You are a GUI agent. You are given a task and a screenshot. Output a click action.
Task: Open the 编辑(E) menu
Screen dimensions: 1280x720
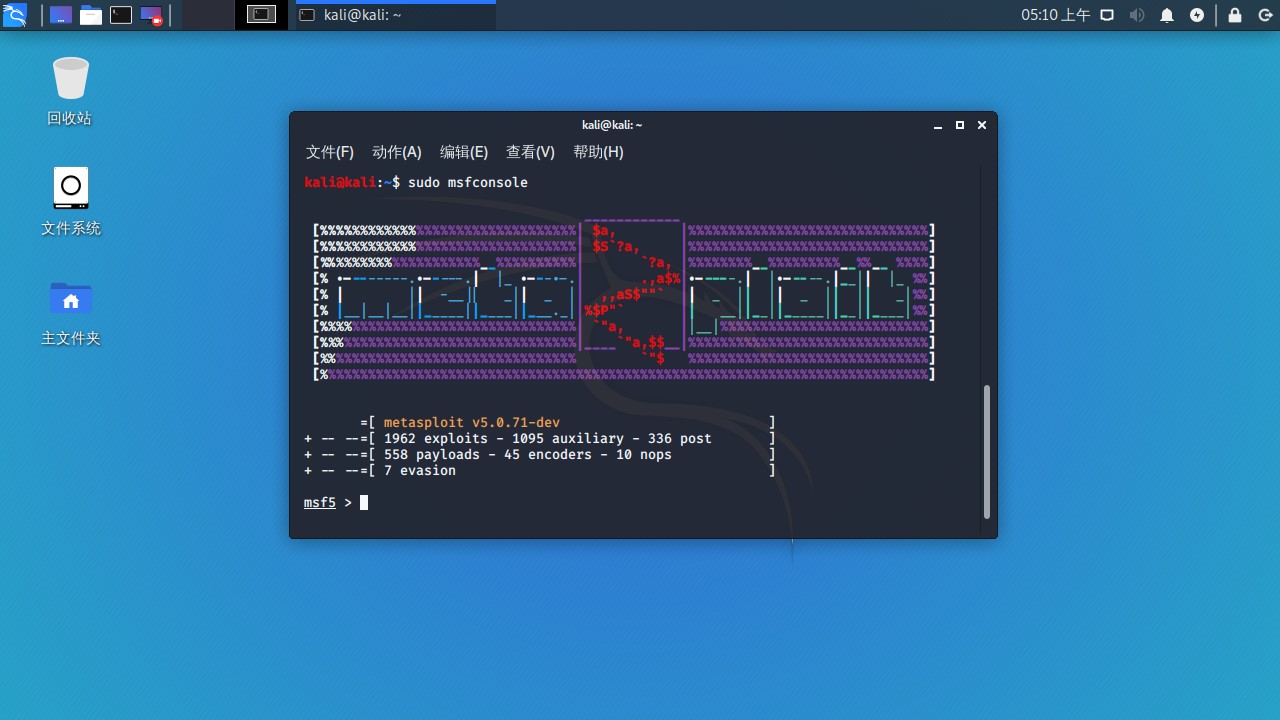(464, 152)
